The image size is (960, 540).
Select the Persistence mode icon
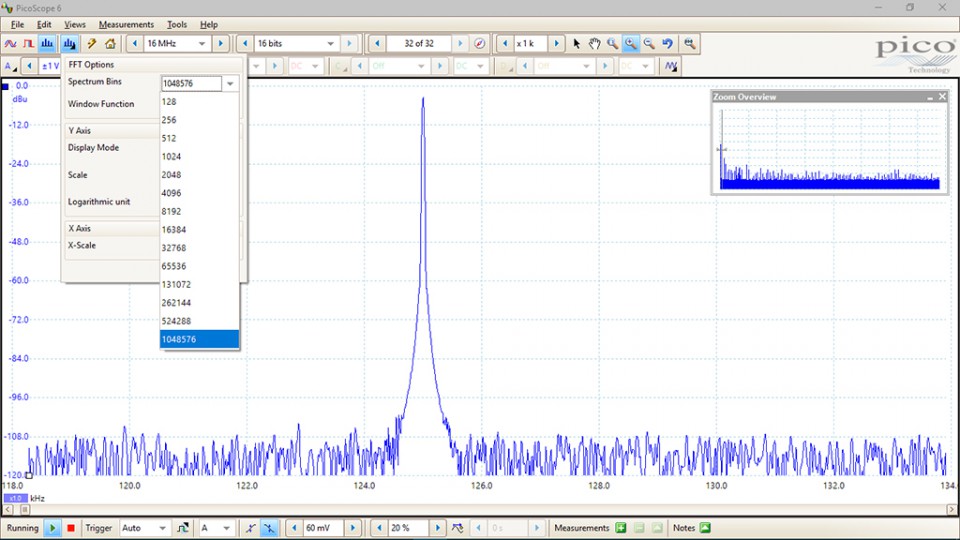pos(29,44)
